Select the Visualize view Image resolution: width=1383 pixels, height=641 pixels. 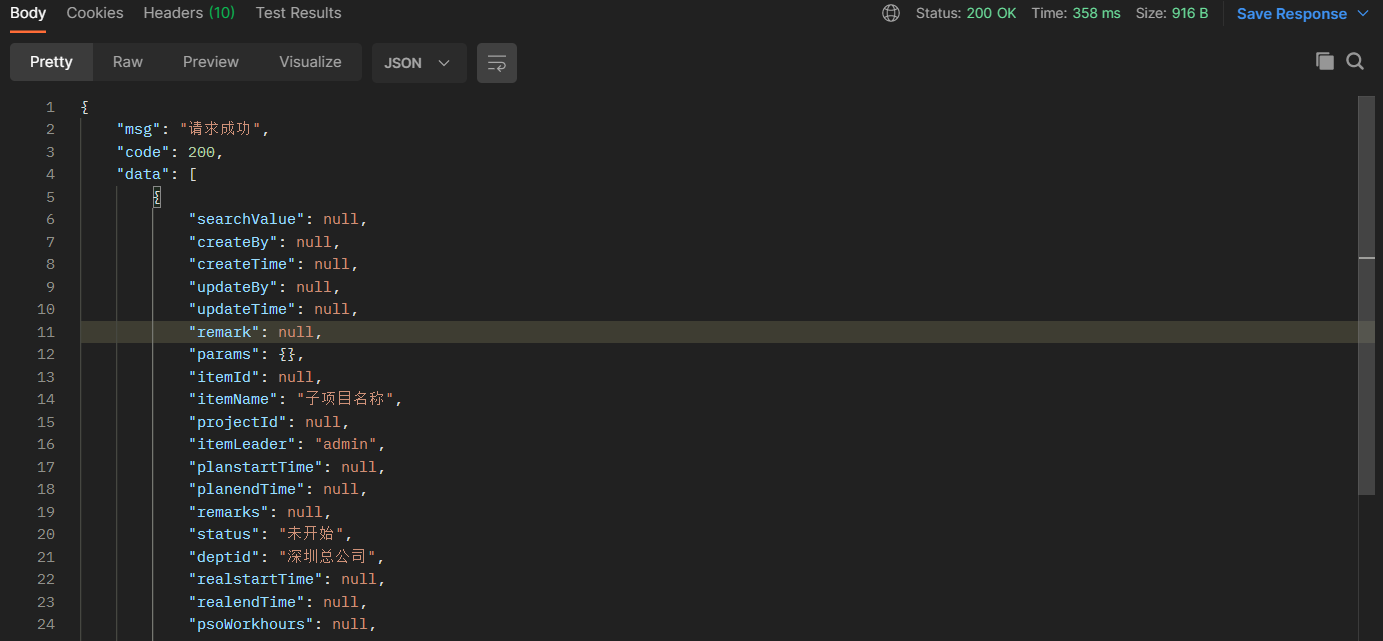(310, 62)
